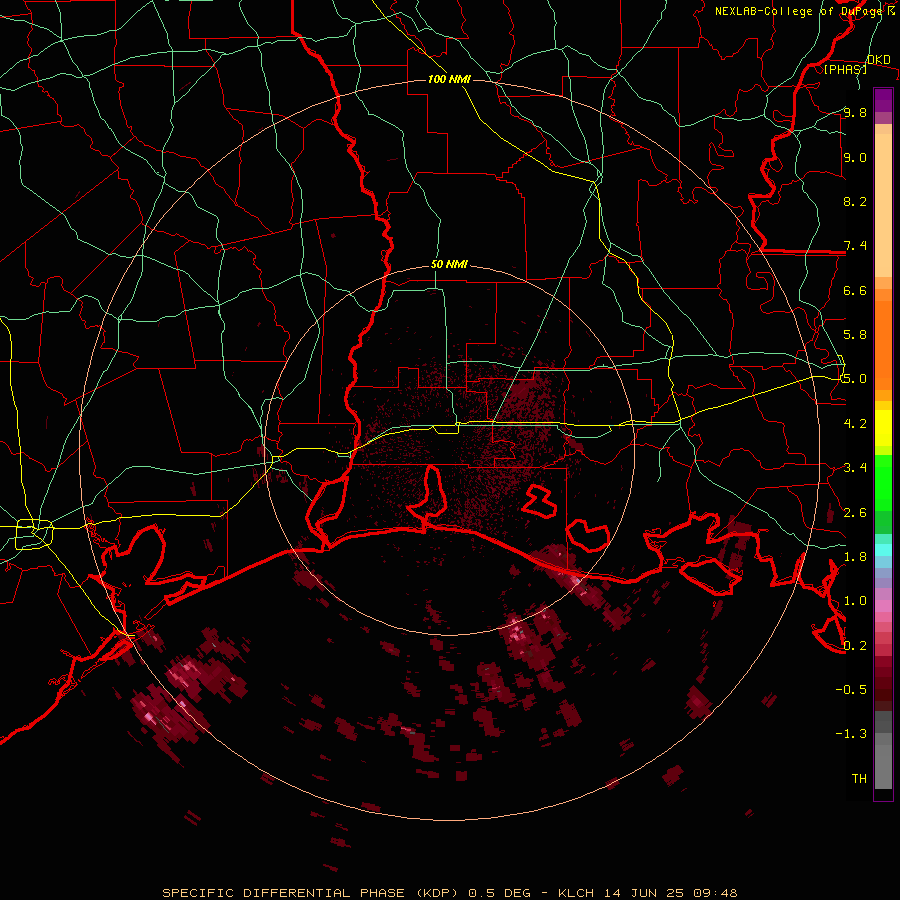Select the 5.0 value on the scale
Screen dimensions: 900x900
click(x=855, y=379)
